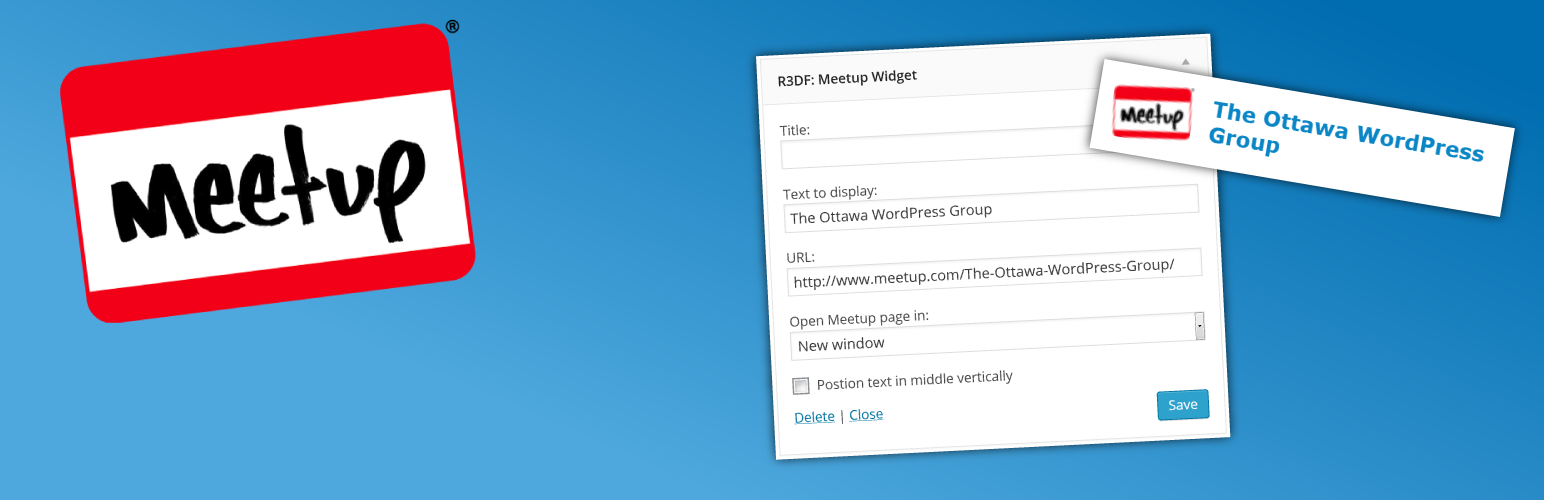Click the dropdown arrow for Open Meetup page in
Screen dimensions: 1544x500
(1199, 326)
